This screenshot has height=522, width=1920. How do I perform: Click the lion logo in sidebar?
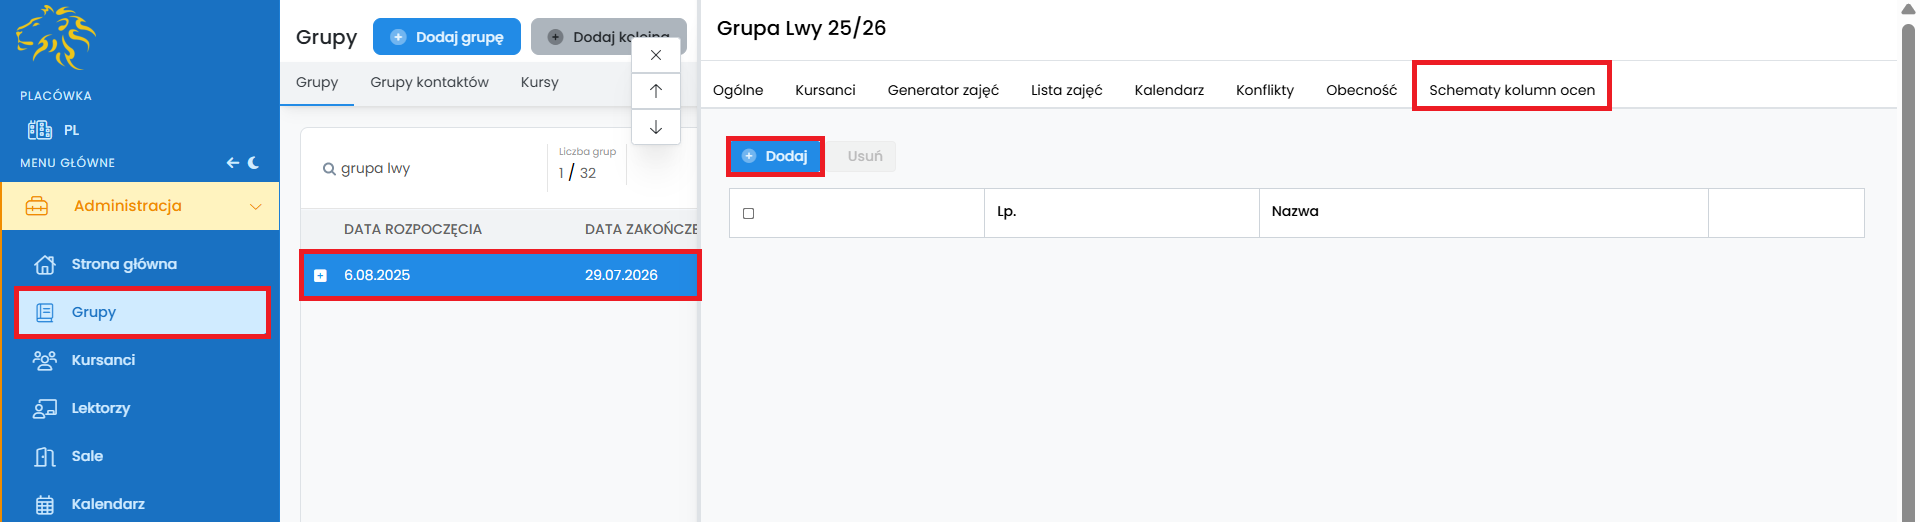(56, 38)
